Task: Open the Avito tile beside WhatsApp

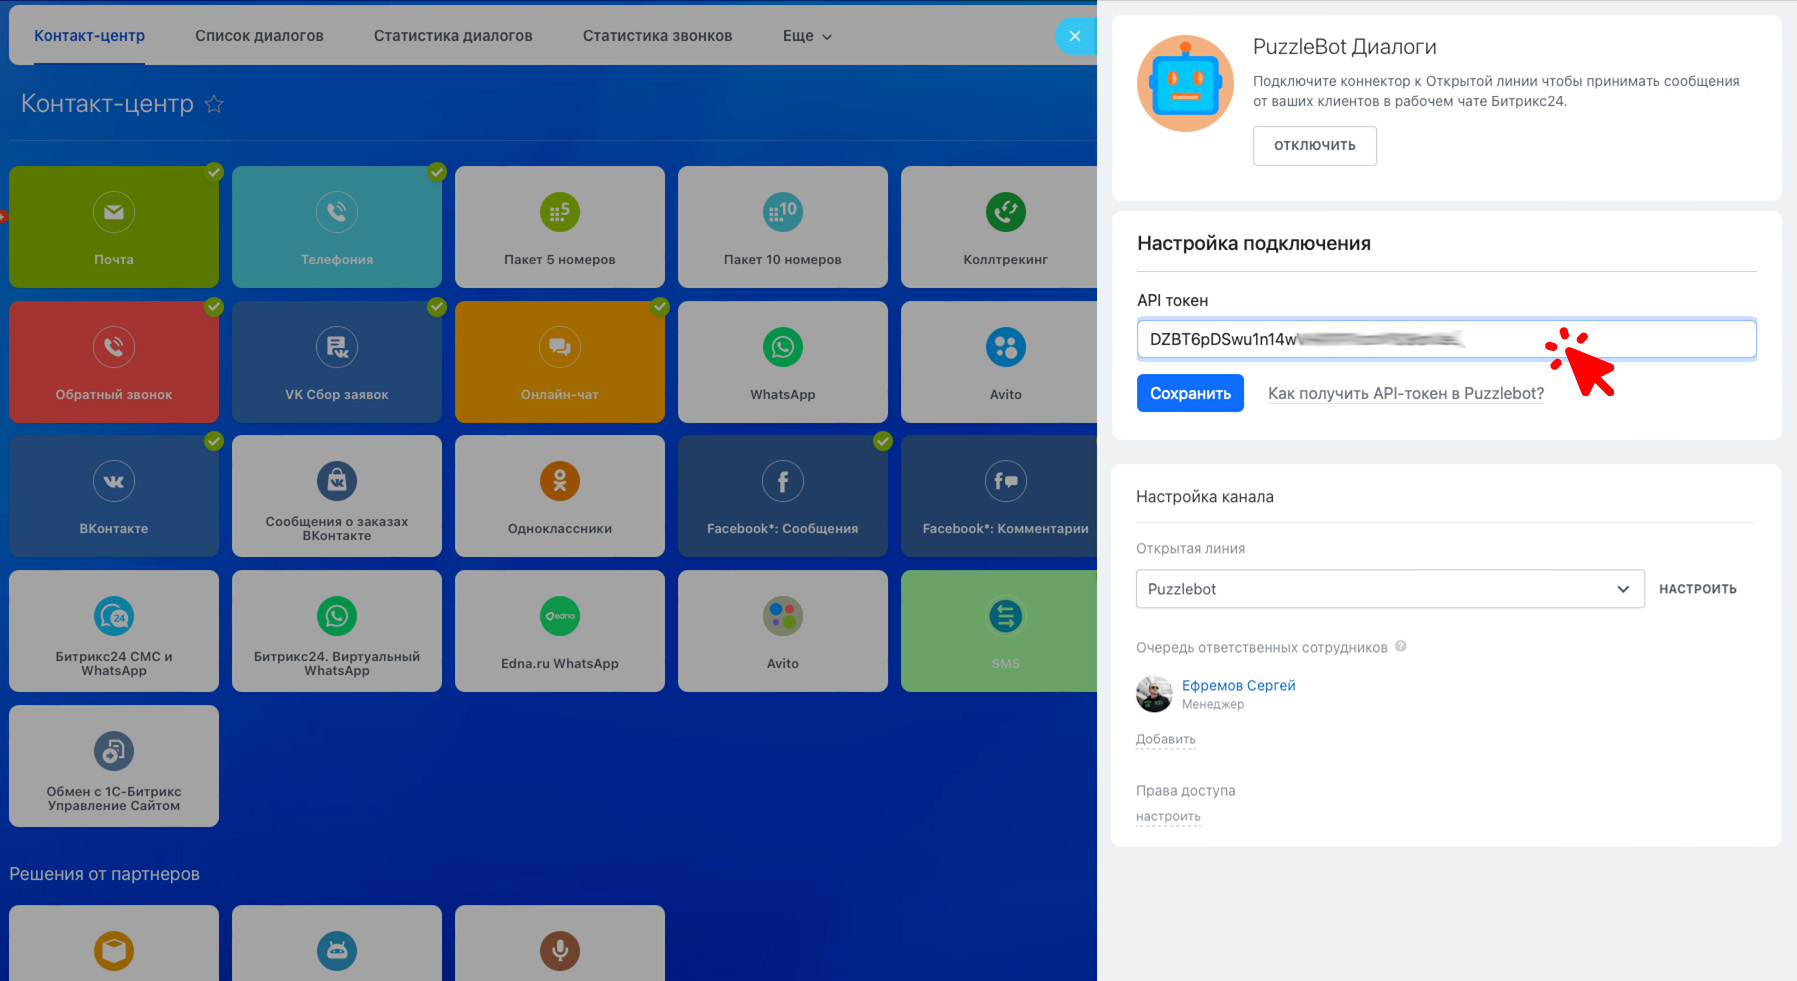Action: click(x=1000, y=362)
